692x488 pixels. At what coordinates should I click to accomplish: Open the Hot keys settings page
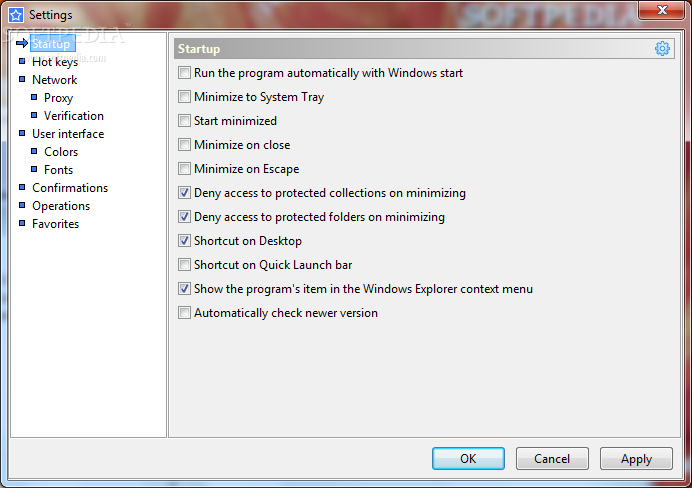(55, 62)
